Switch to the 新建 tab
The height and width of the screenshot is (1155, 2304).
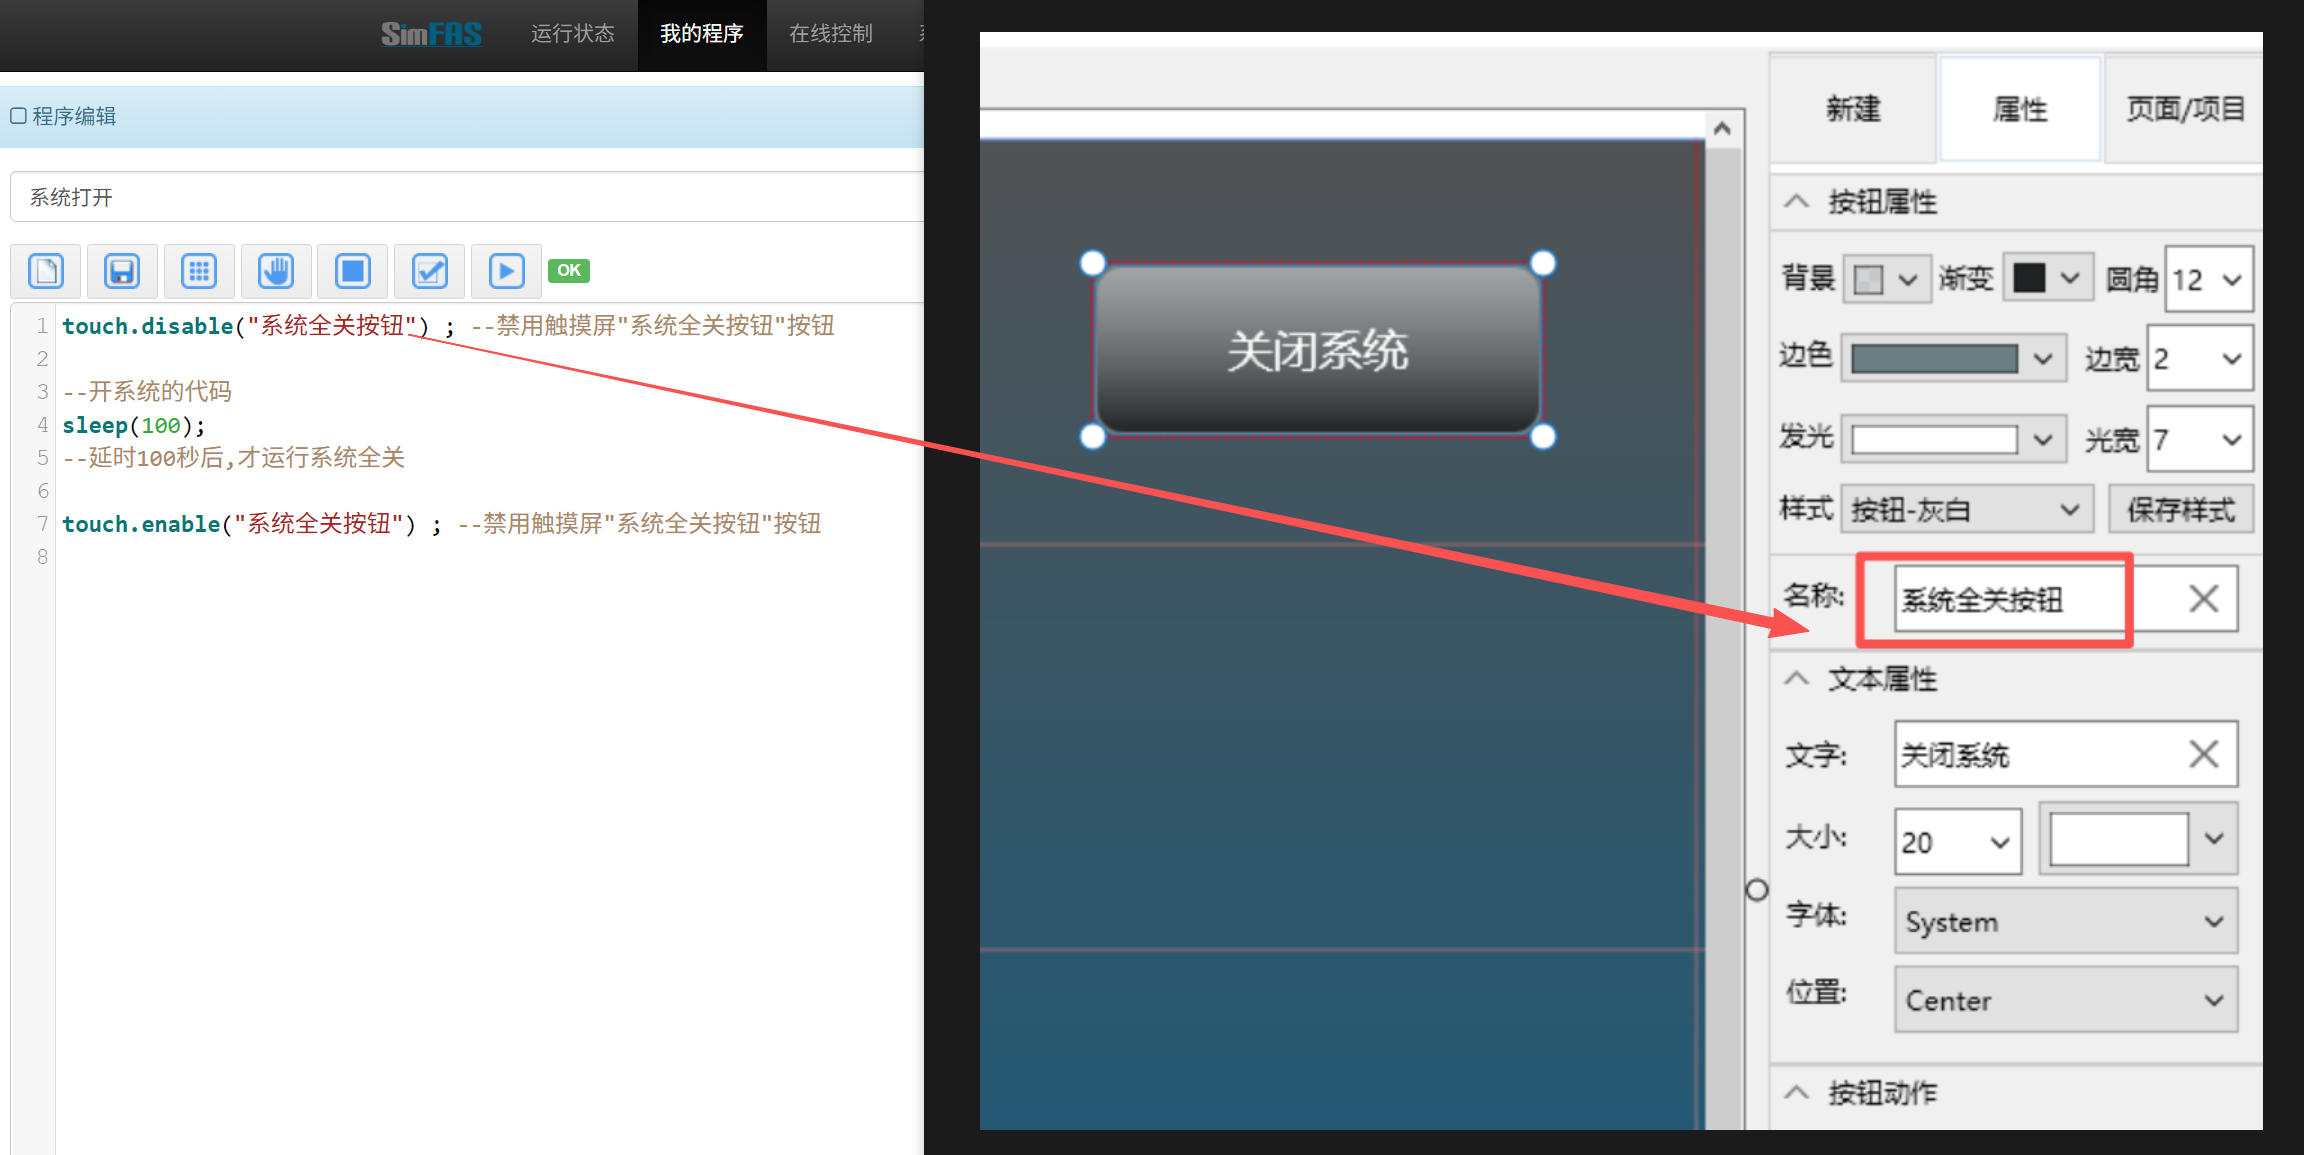[1853, 108]
